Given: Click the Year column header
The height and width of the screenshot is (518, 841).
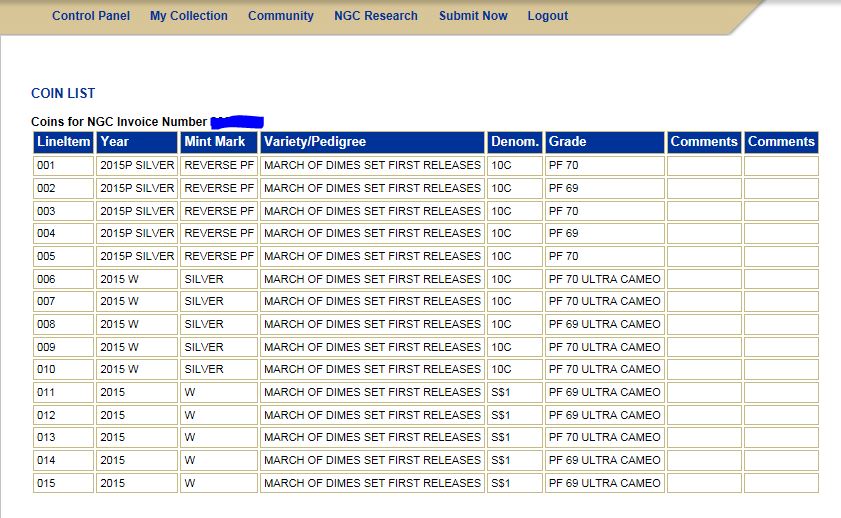Looking at the screenshot, I should pyautogui.click(x=136, y=142).
